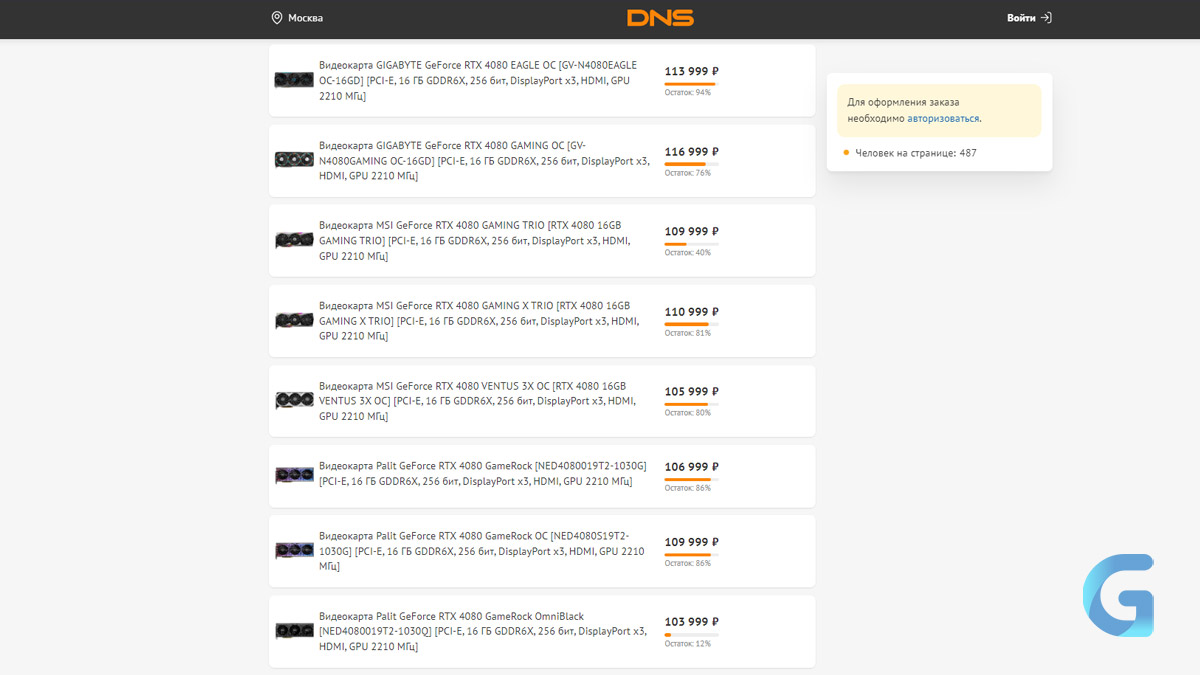Open the GIGABYTE RTX 4080 GAMING OC thumbnail

(x=294, y=160)
